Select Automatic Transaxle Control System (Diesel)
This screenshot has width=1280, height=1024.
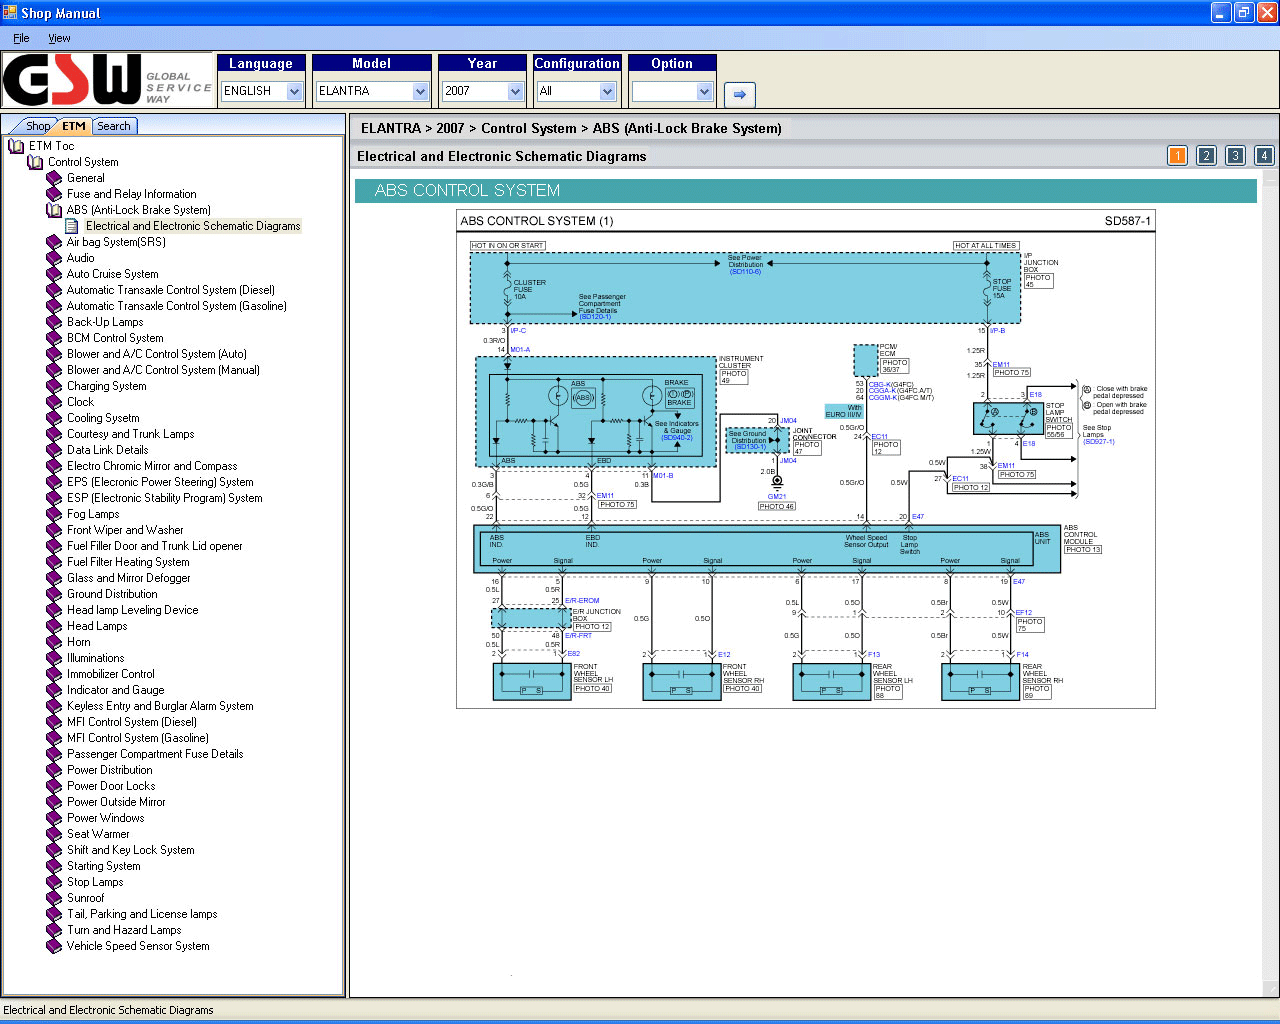click(x=171, y=290)
